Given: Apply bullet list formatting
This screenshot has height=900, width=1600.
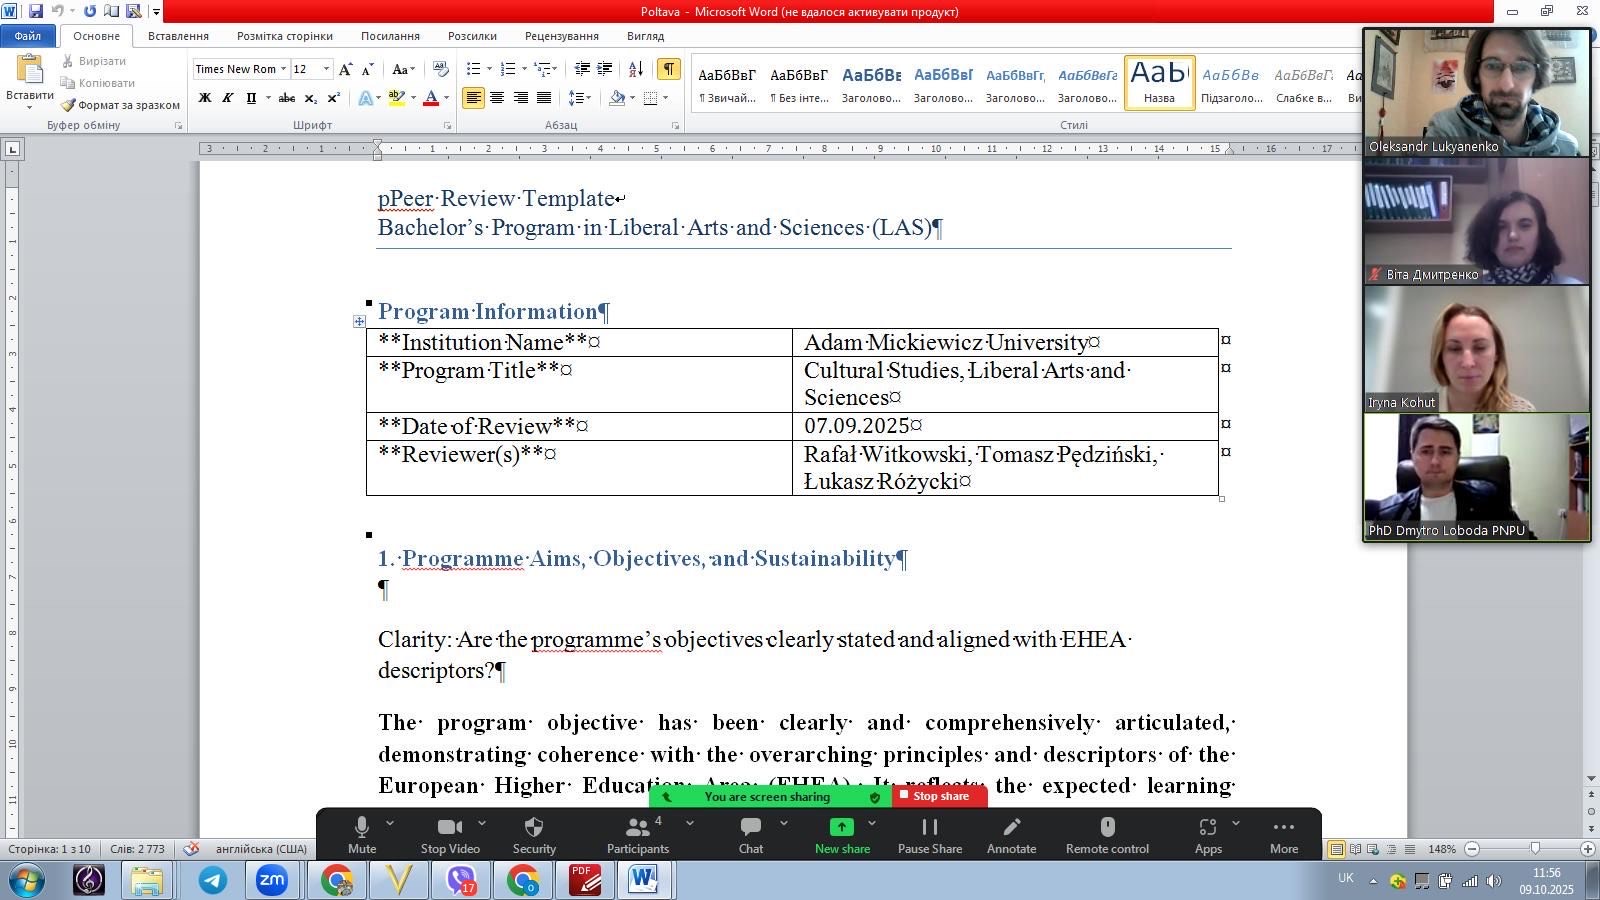Looking at the screenshot, I should [x=473, y=69].
